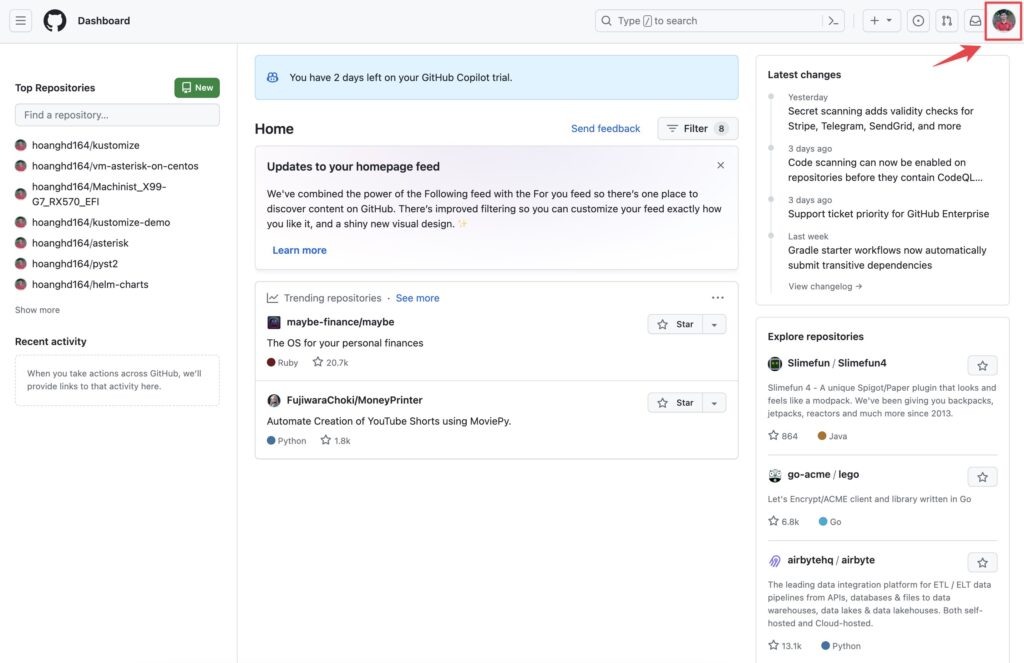Viewport: 1024px width, 663px height.
Task: Click the airbyte 13.1k stars count
Action: (785, 645)
